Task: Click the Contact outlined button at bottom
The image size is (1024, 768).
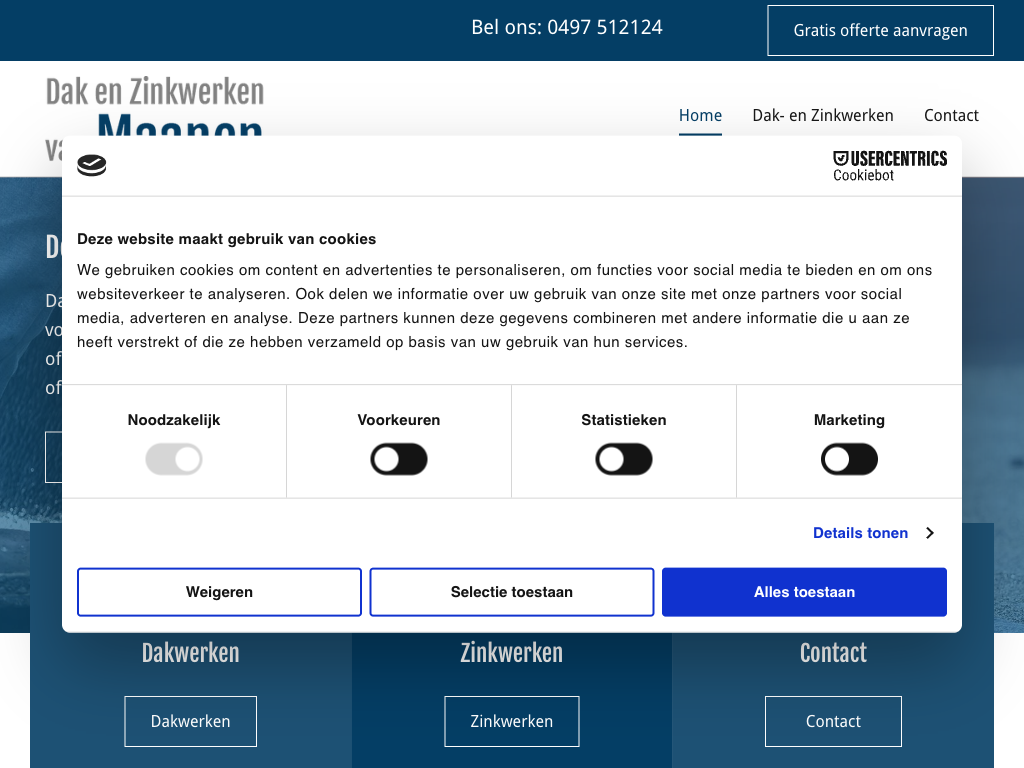Action: coord(833,721)
